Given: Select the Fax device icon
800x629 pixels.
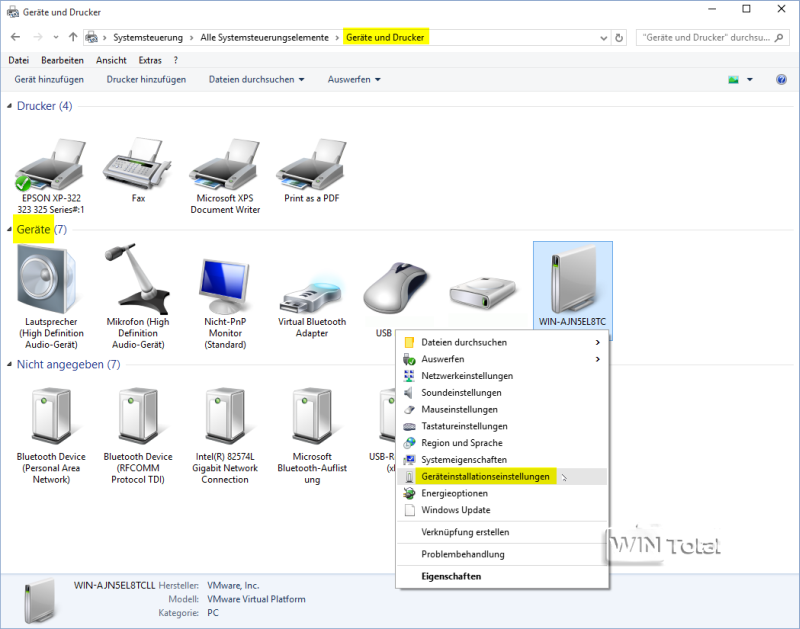Looking at the screenshot, I should coord(138,164).
